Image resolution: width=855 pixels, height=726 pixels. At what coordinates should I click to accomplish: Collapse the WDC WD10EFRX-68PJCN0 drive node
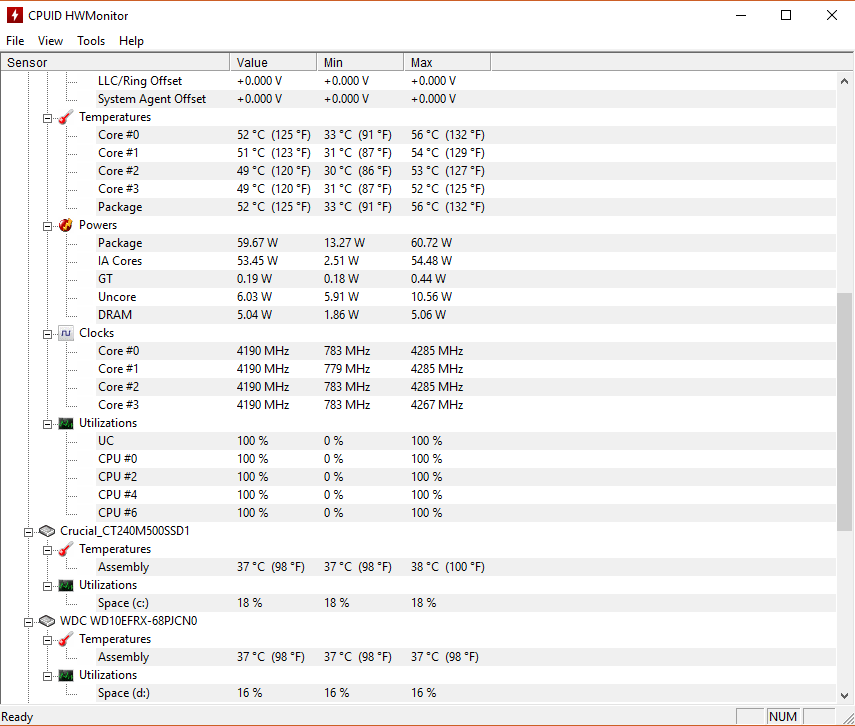(x=28, y=622)
